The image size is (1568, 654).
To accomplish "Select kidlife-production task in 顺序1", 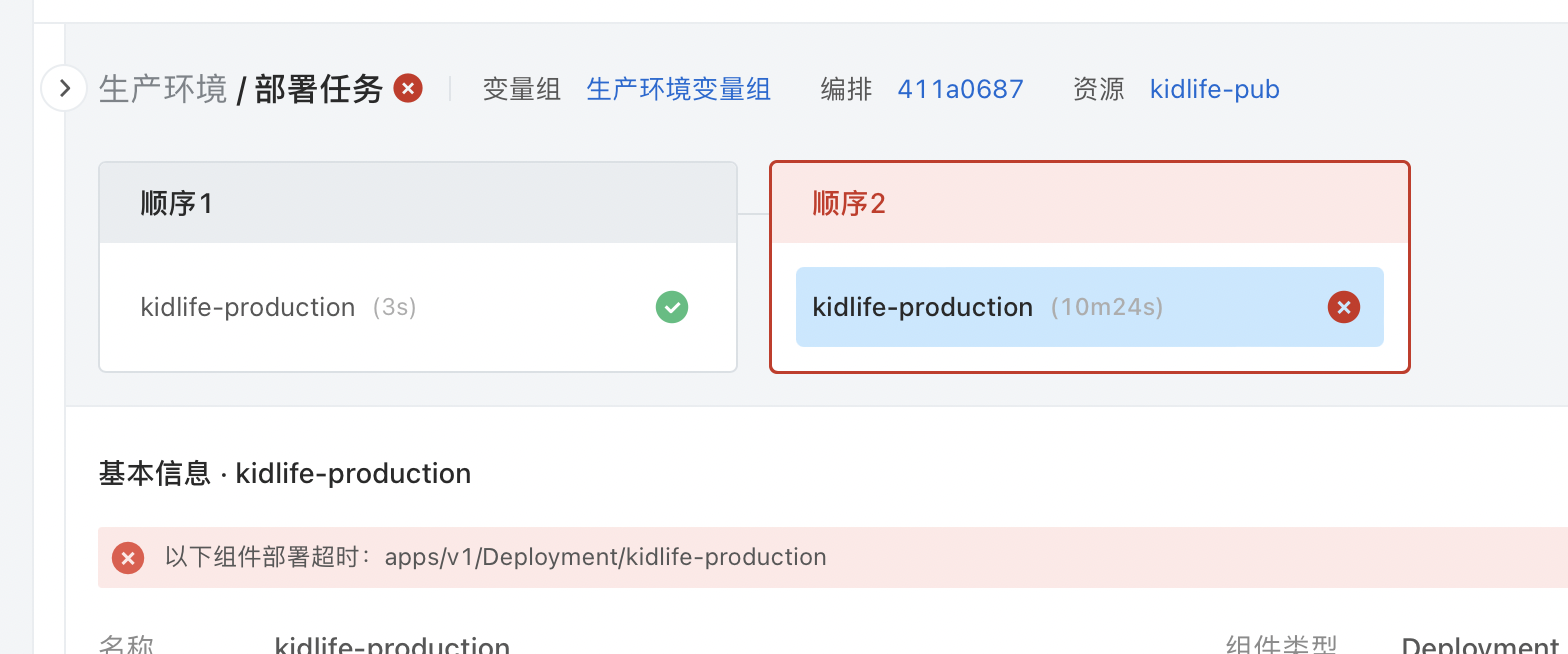I will click(248, 307).
